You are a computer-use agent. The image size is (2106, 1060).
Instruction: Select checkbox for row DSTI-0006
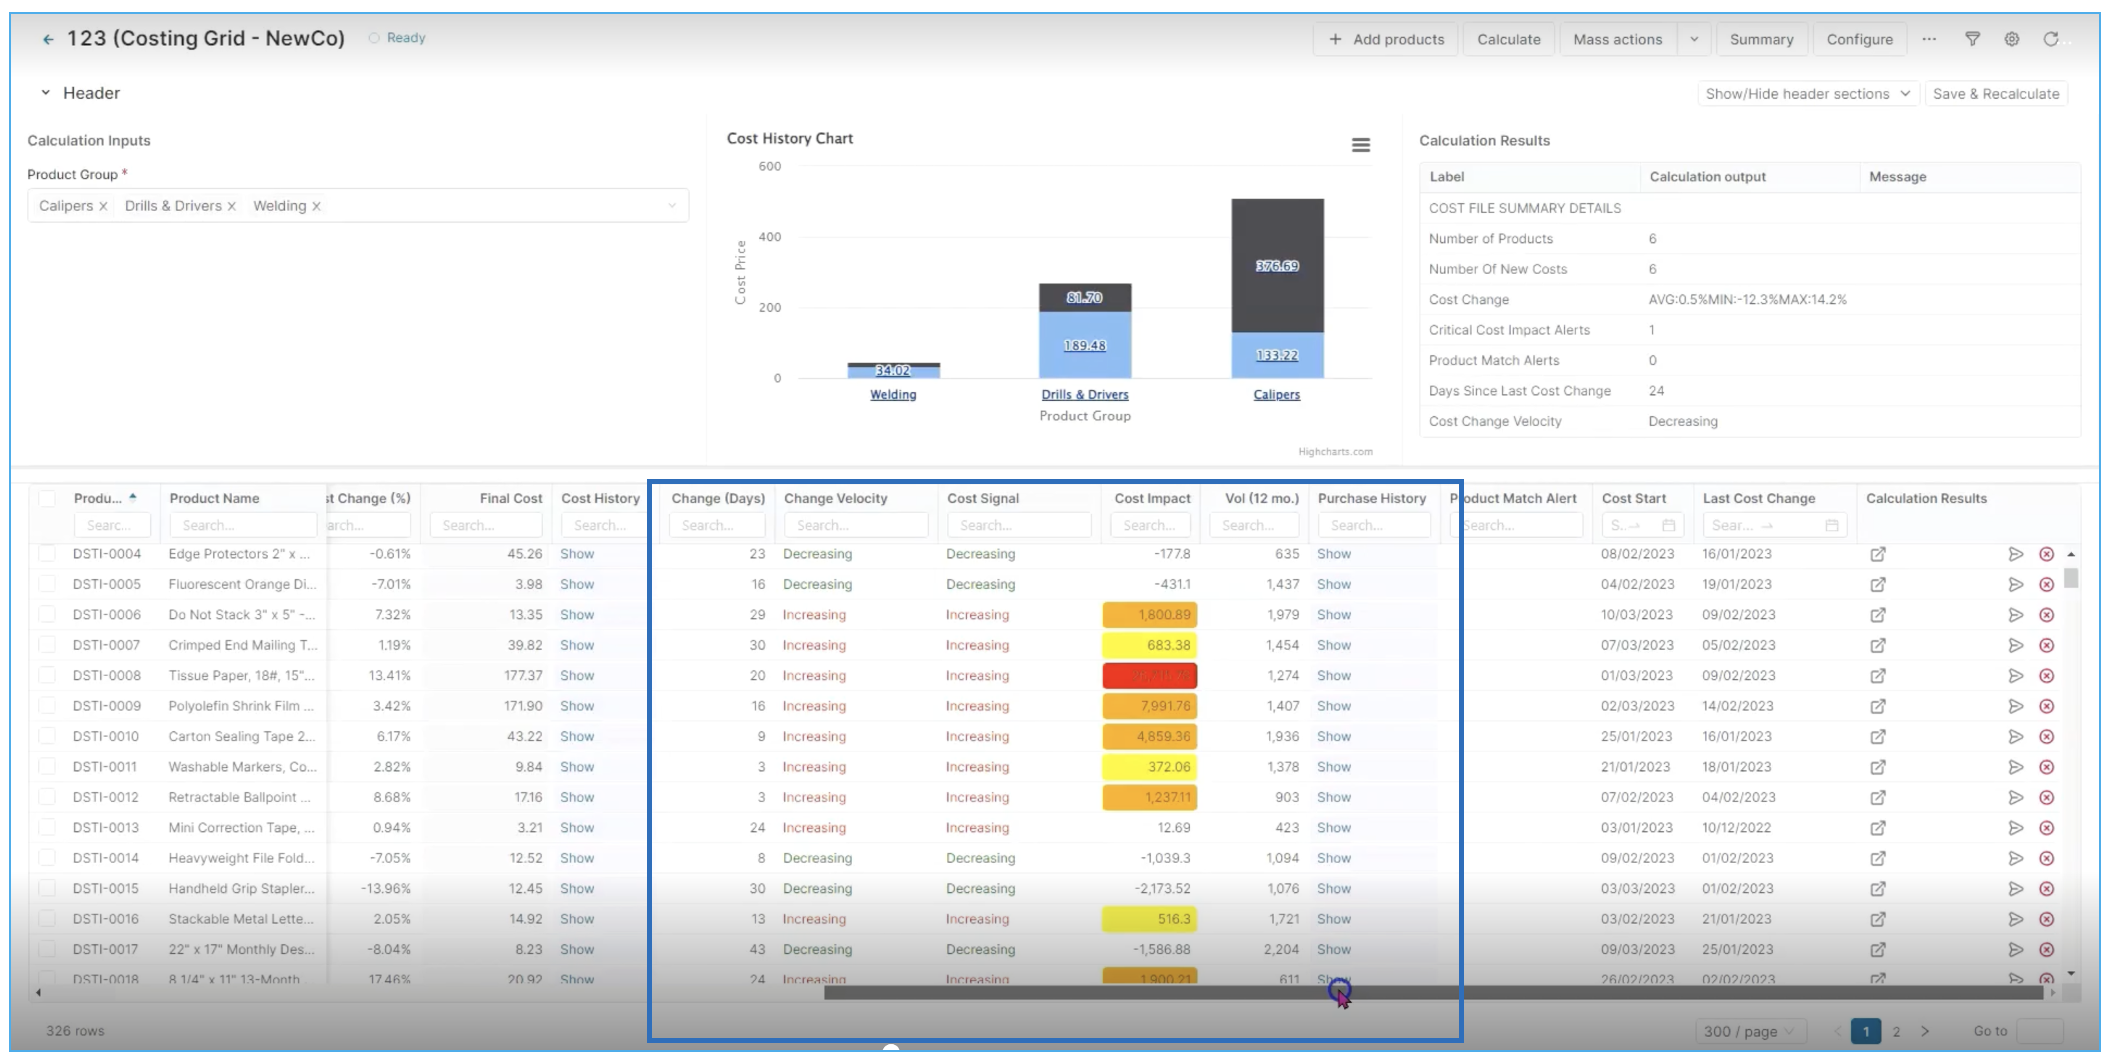[47, 615]
